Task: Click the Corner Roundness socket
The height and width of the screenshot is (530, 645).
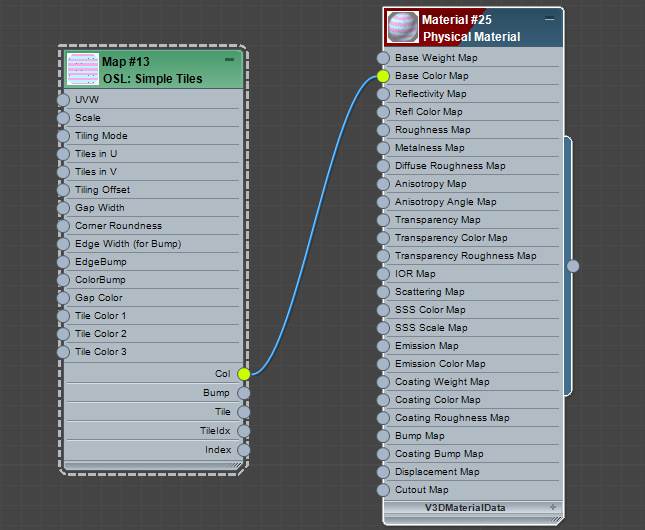Action: click(63, 226)
